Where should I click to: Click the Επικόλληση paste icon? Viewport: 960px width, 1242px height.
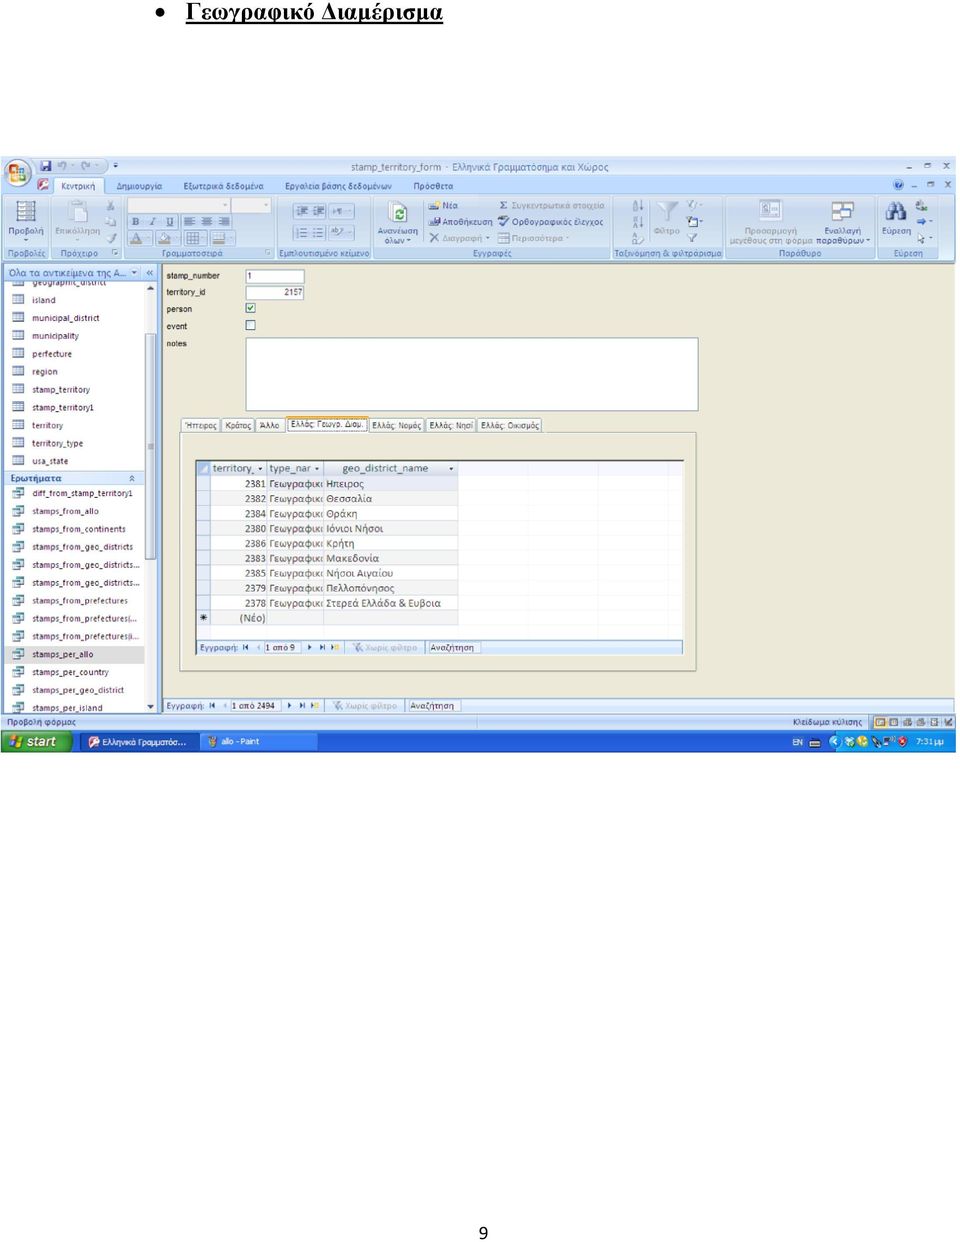pyautogui.click(x=77, y=211)
